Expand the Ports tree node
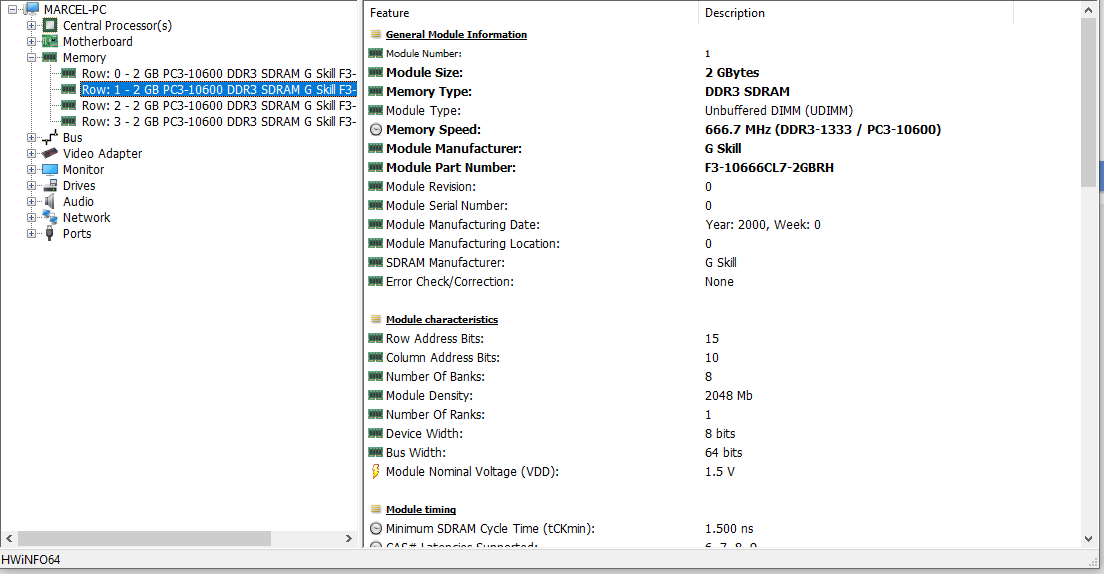 pyautogui.click(x=31, y=234)
